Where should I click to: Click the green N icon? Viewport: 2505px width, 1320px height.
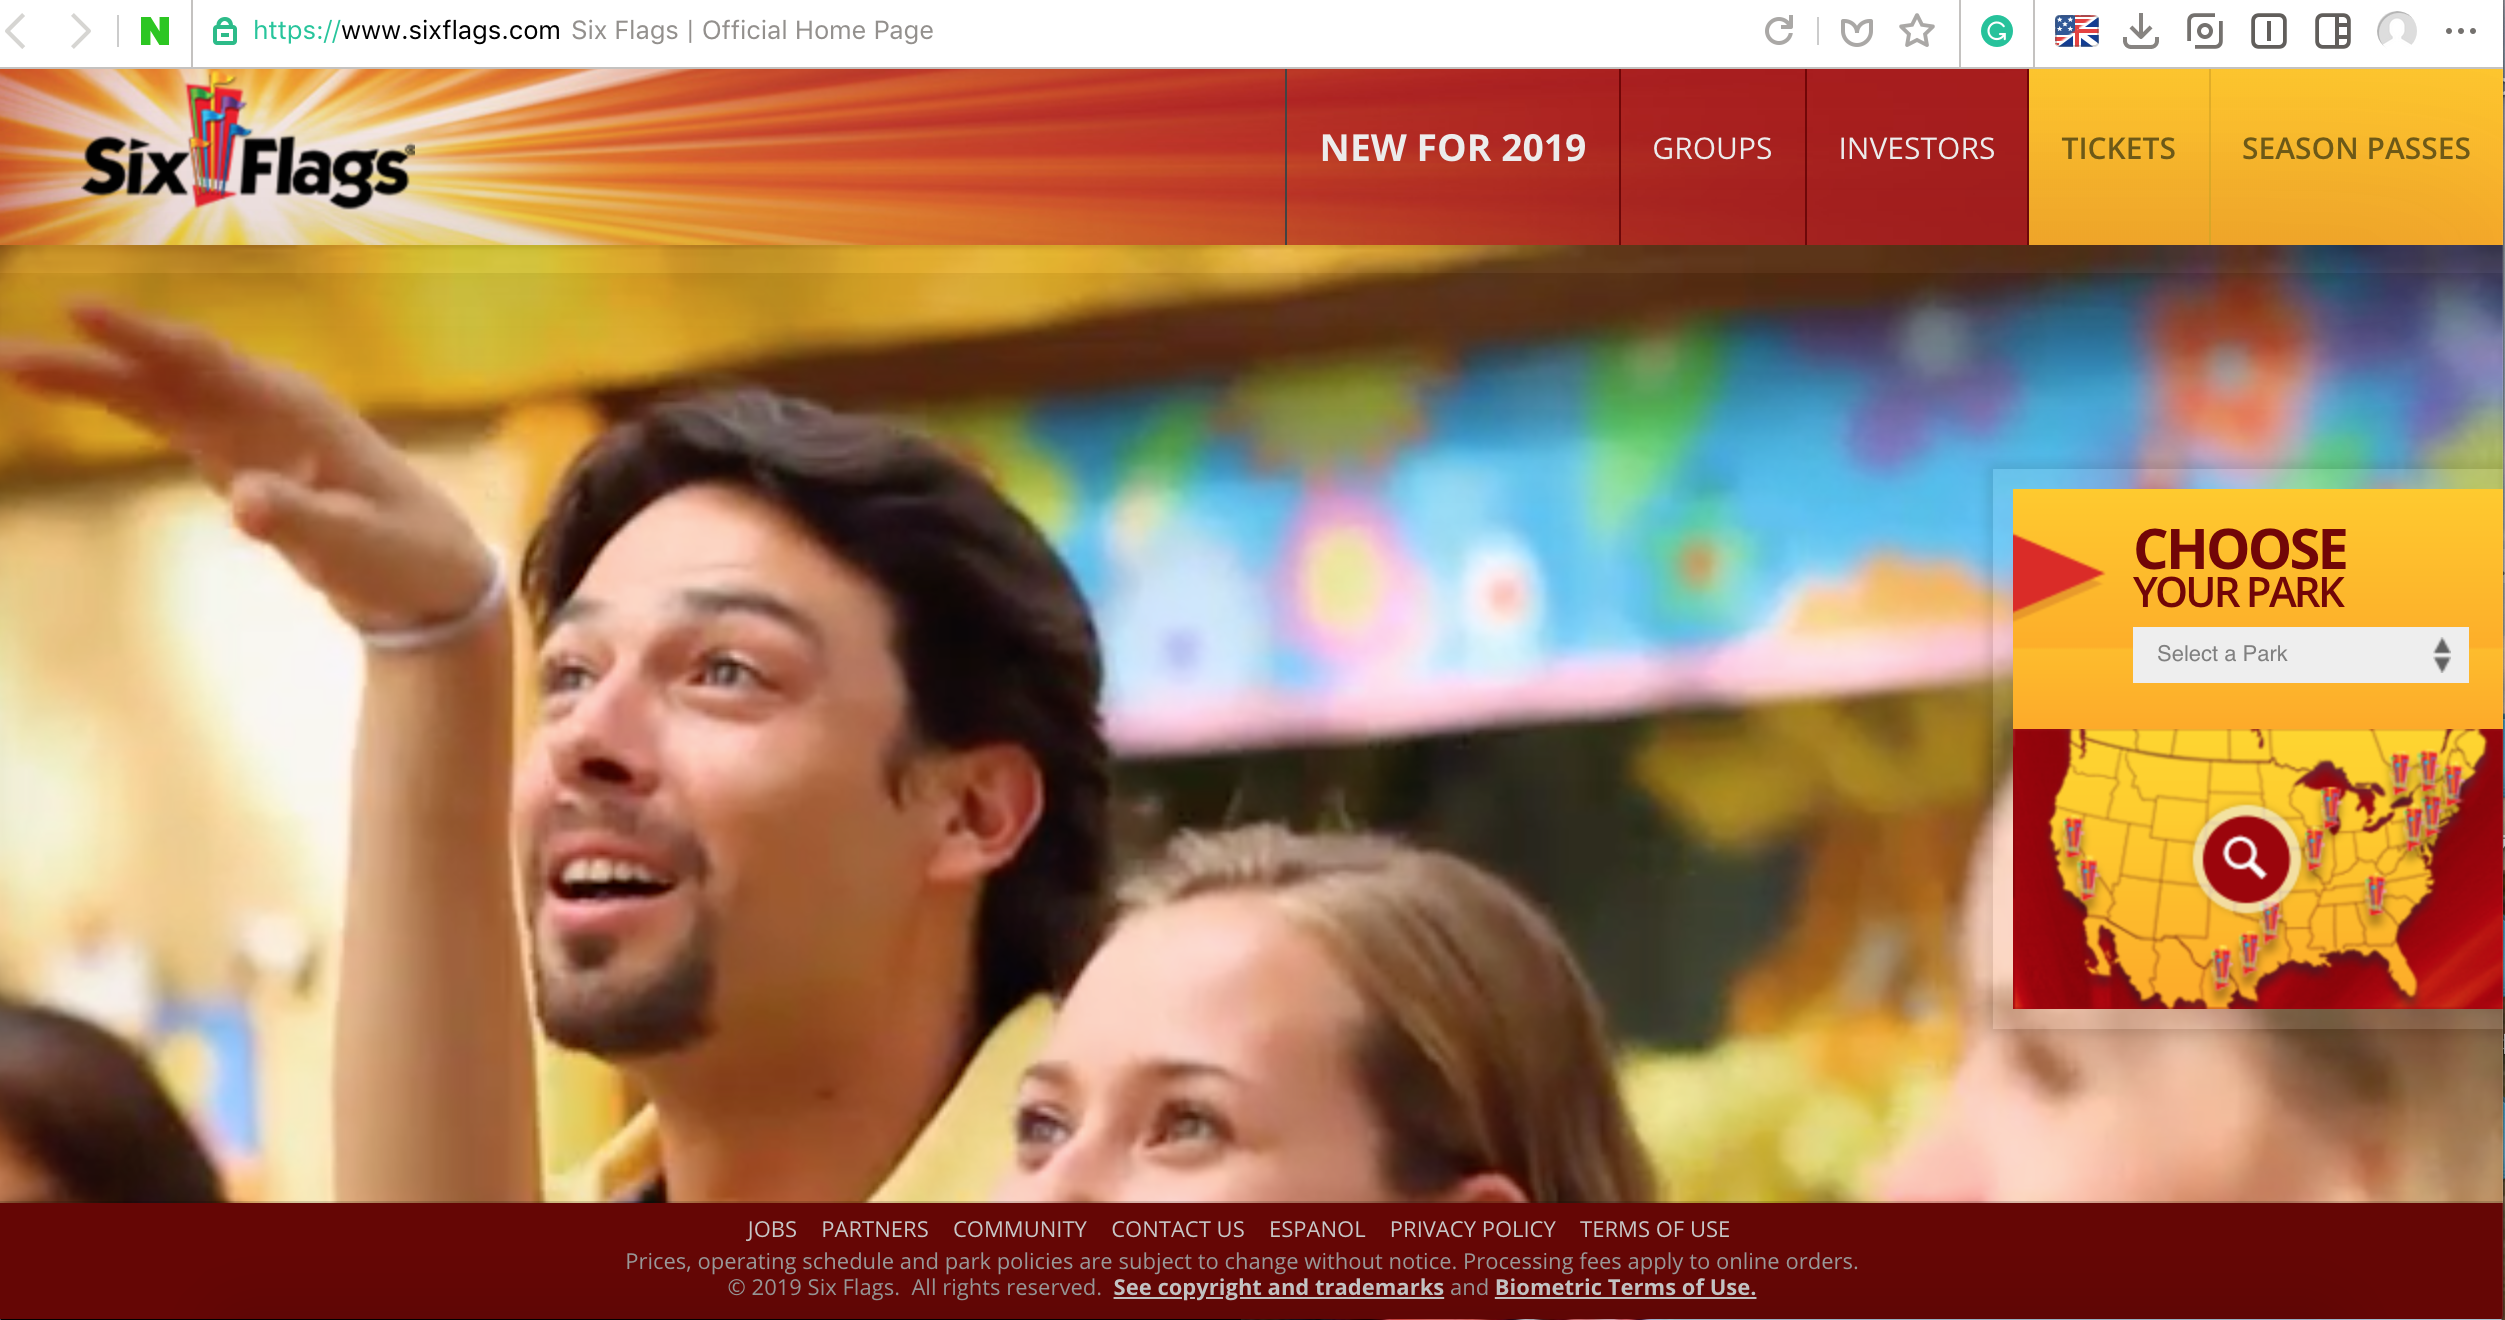155,31
